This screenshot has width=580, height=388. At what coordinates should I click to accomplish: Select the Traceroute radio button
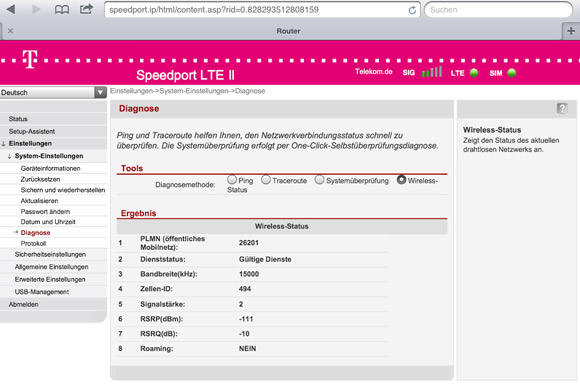[x=266, y=180]
